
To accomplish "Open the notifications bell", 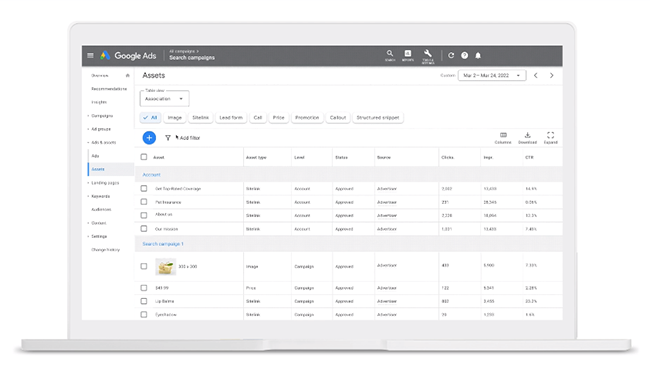I will click(478, 55).
